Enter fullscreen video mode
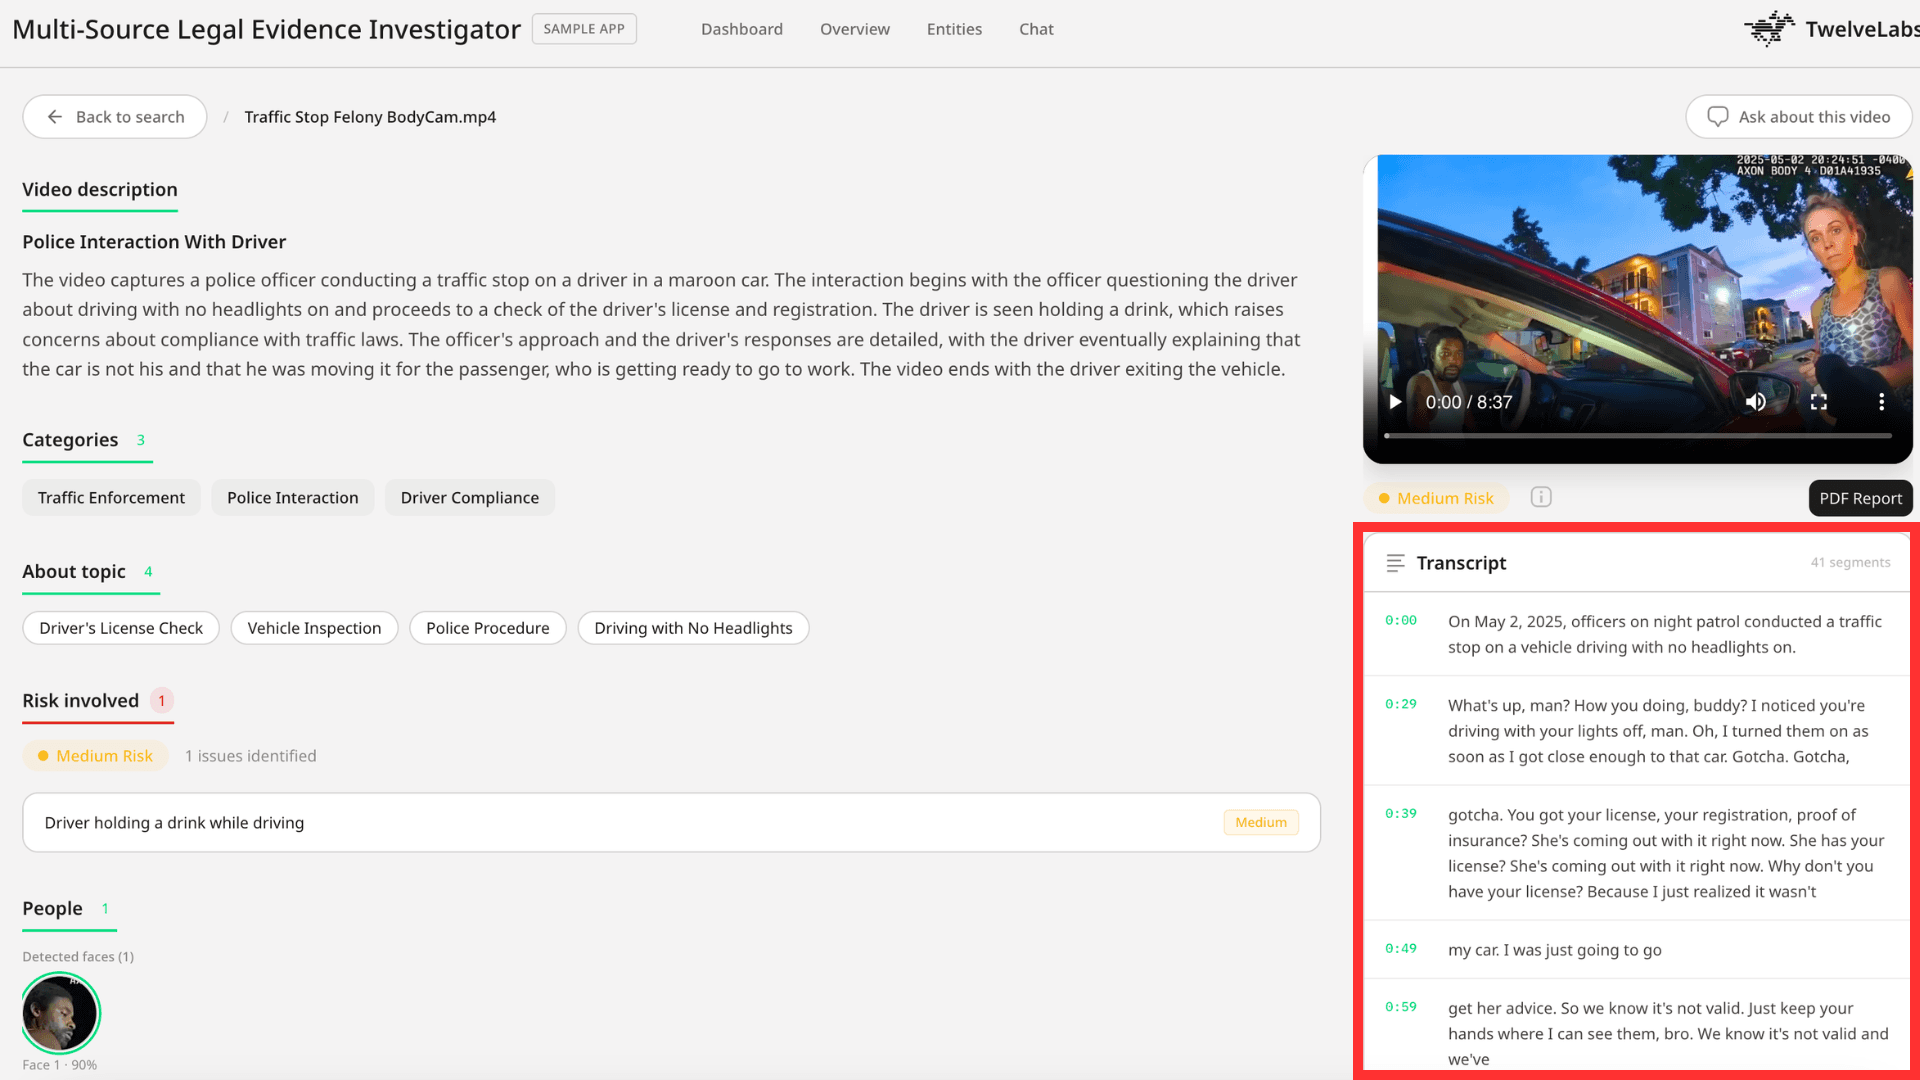 1819,402
